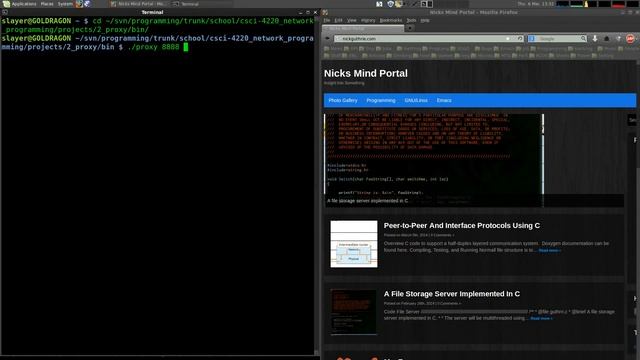Open Firefox Bookmarks menu

[391, 20]
